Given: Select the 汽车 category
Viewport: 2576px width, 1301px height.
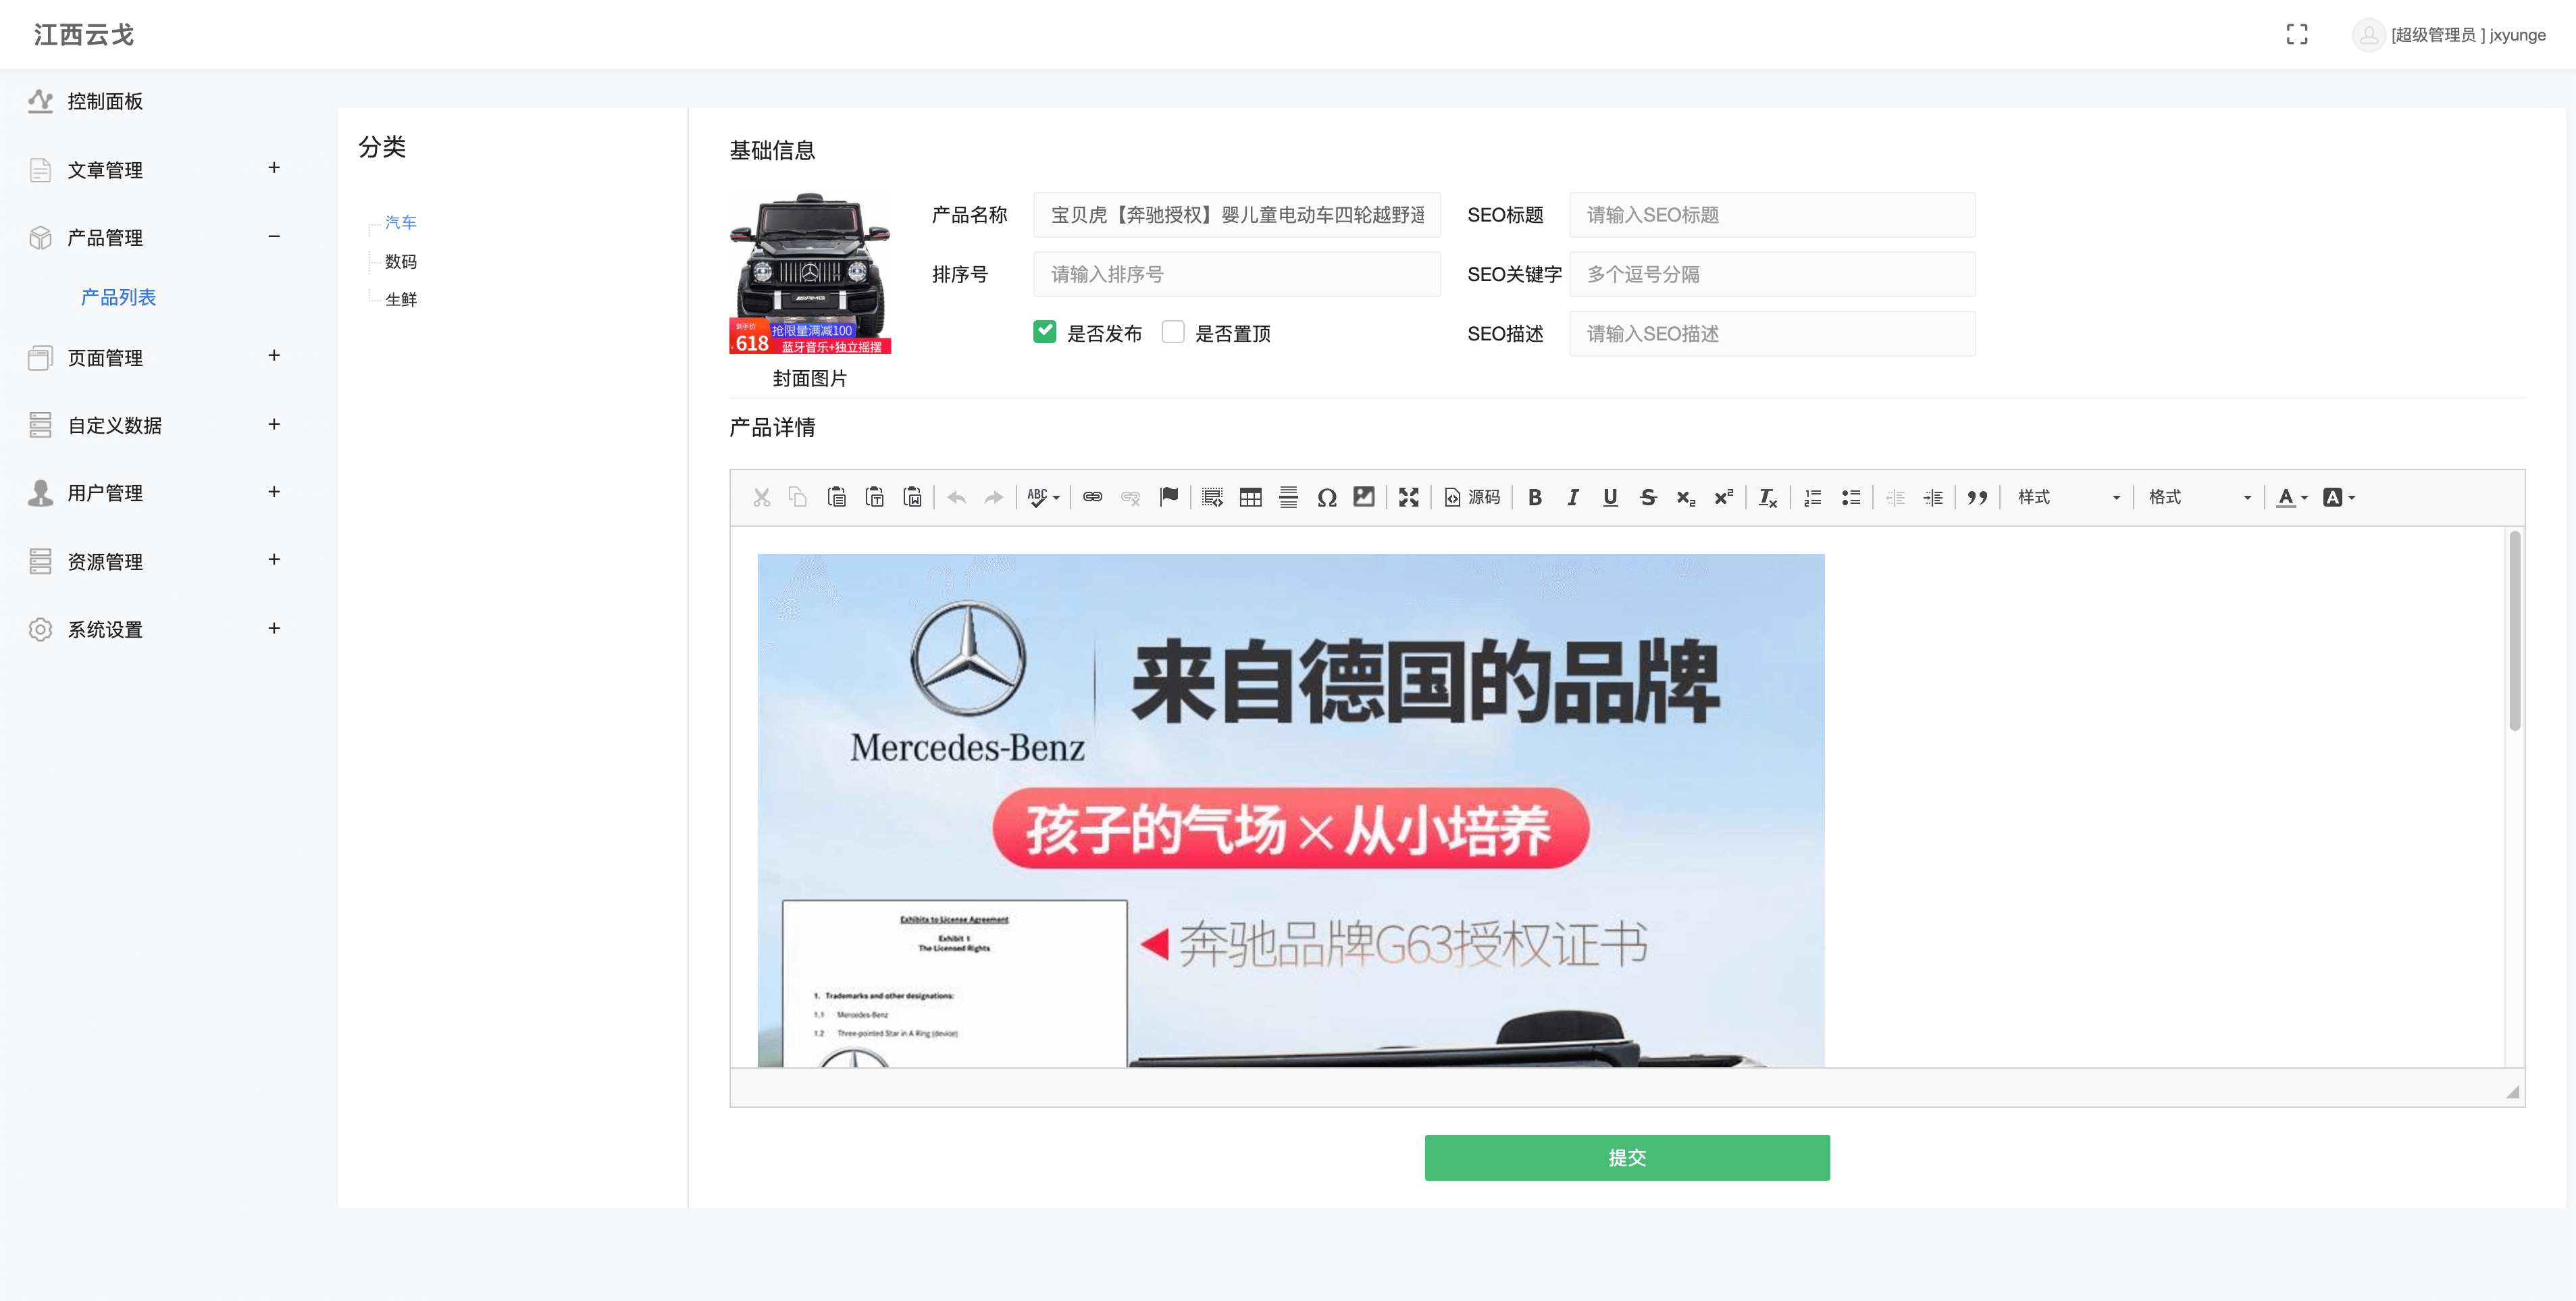Looking at the screenshot, I should click(401, 222).
